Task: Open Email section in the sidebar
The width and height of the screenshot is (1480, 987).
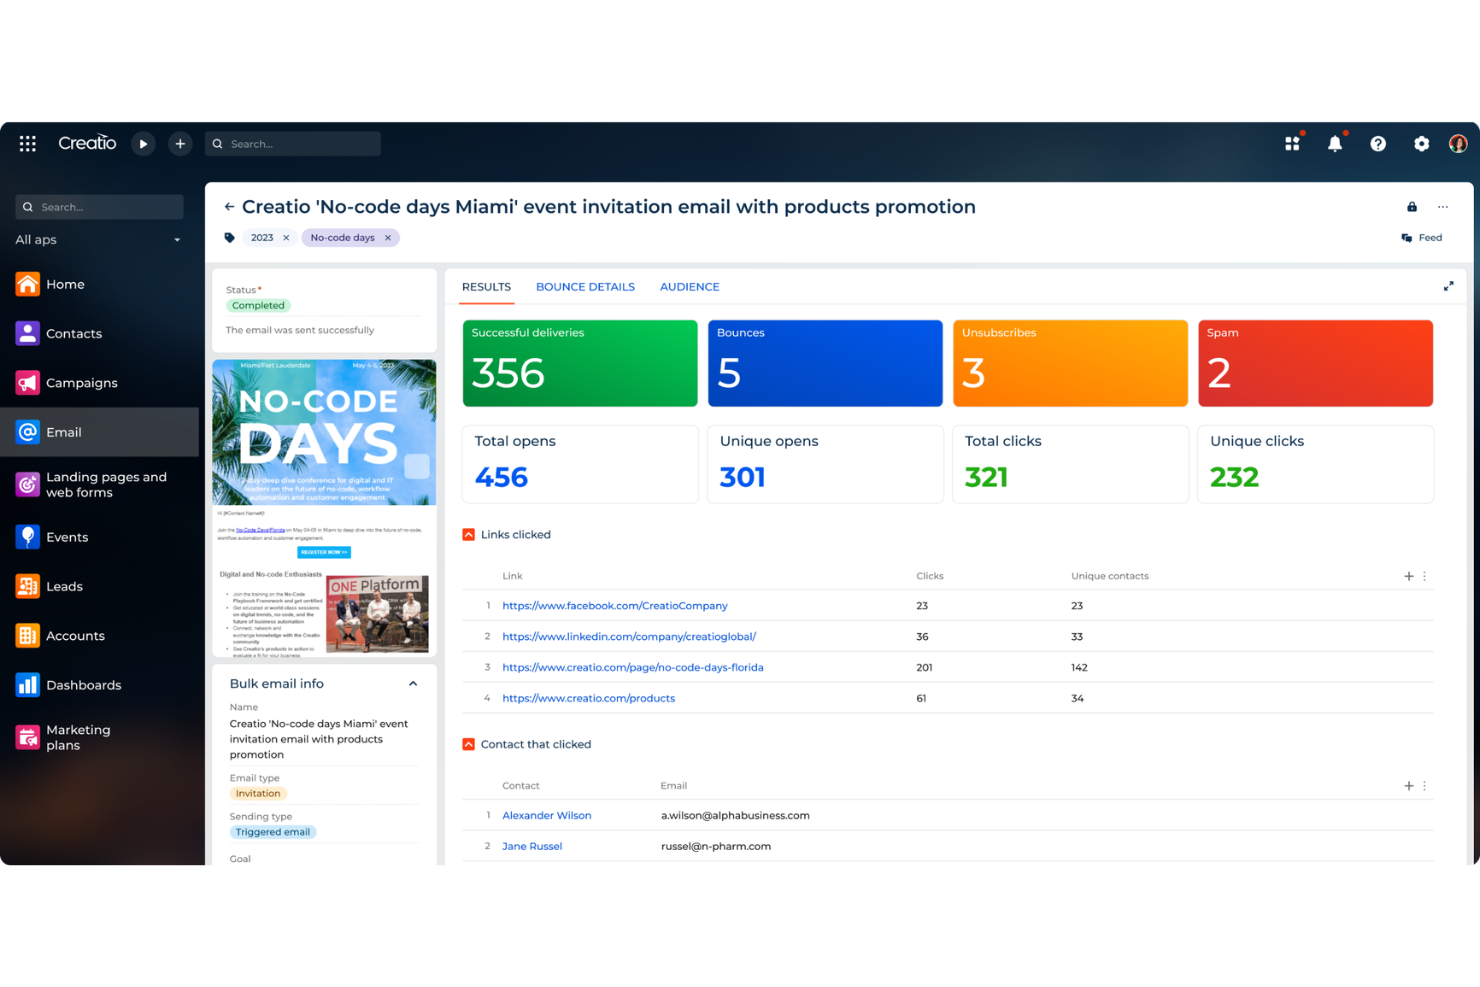Action: point(100,432)
